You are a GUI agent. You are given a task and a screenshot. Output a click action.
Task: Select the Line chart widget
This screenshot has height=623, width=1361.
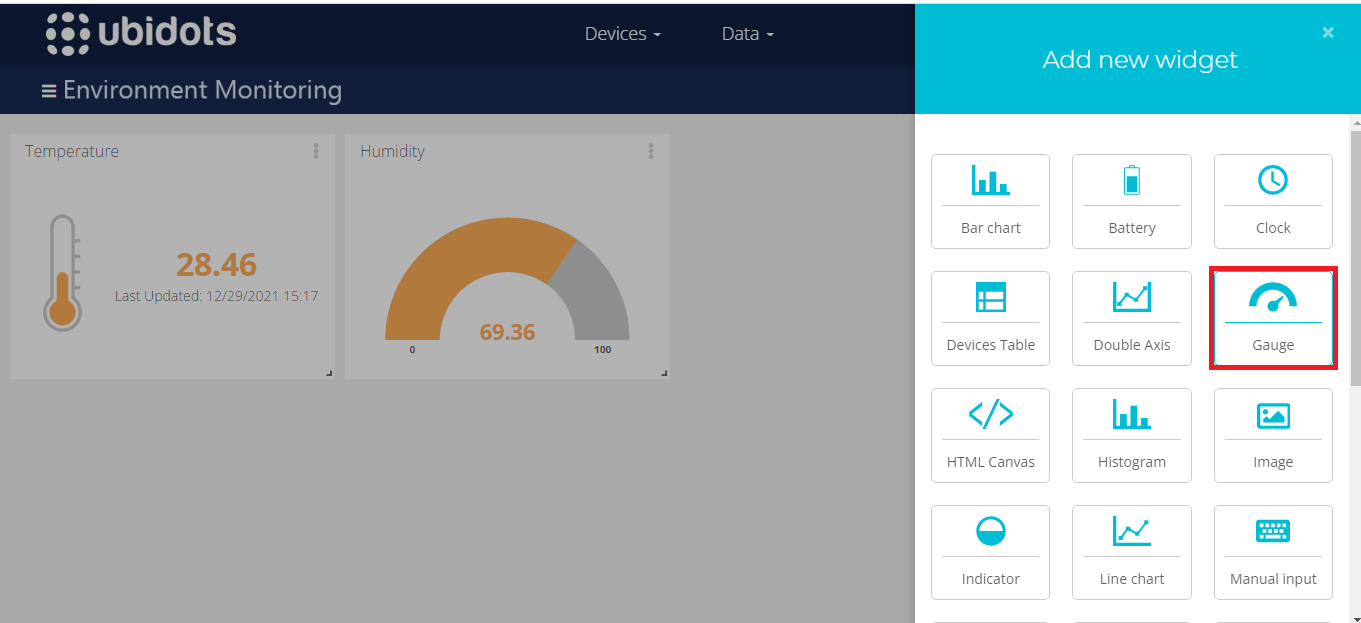tap(1131, 552)
